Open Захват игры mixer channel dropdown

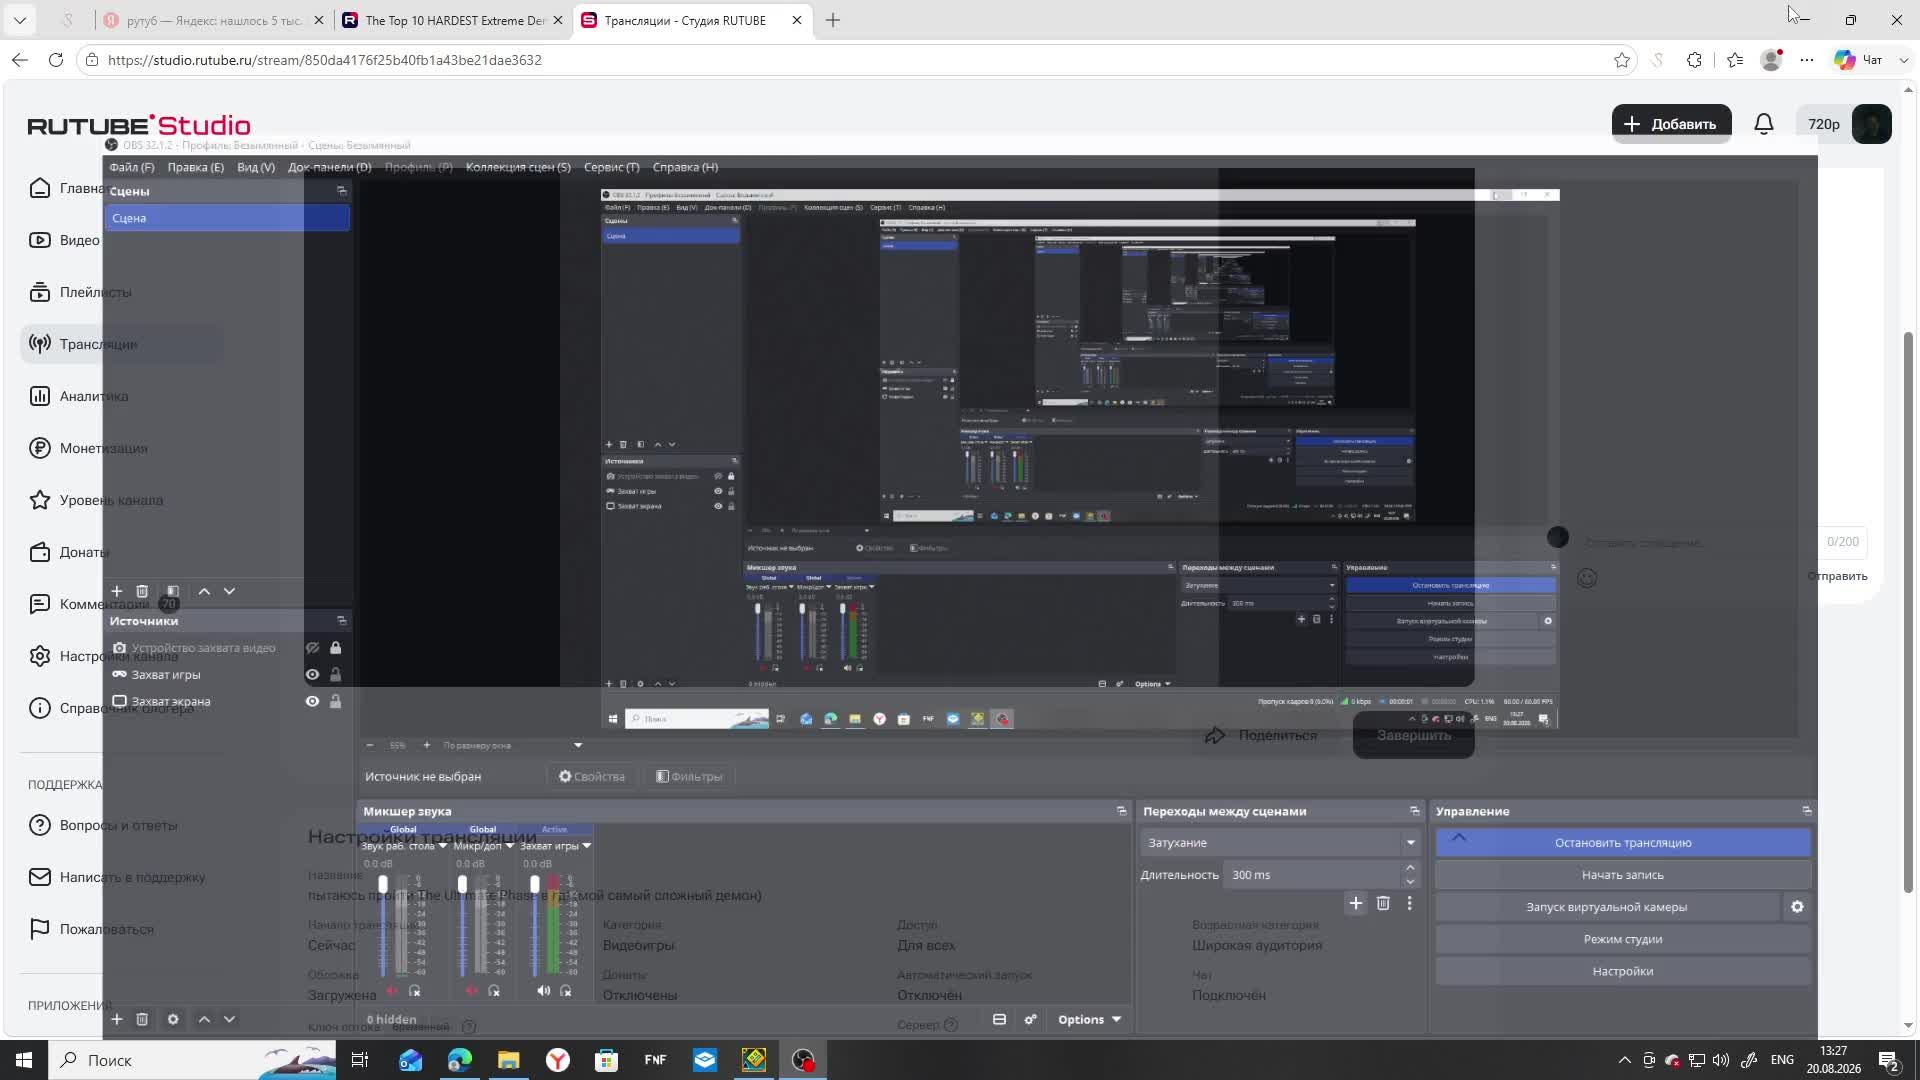[x=586, y=846]
